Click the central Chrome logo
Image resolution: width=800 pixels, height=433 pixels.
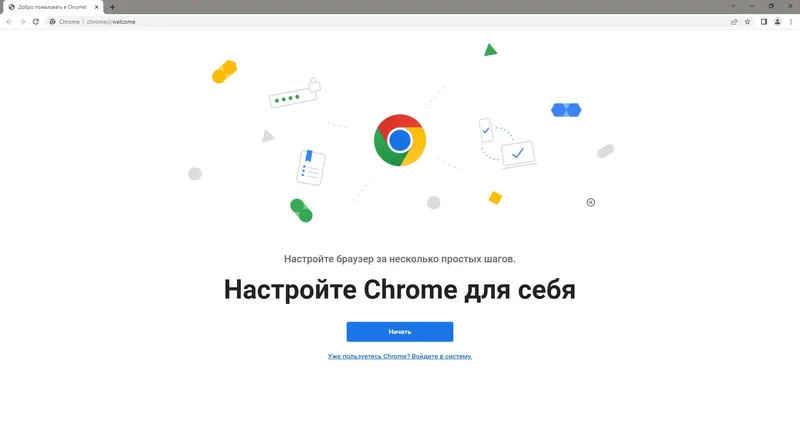(x=399, y=140)
